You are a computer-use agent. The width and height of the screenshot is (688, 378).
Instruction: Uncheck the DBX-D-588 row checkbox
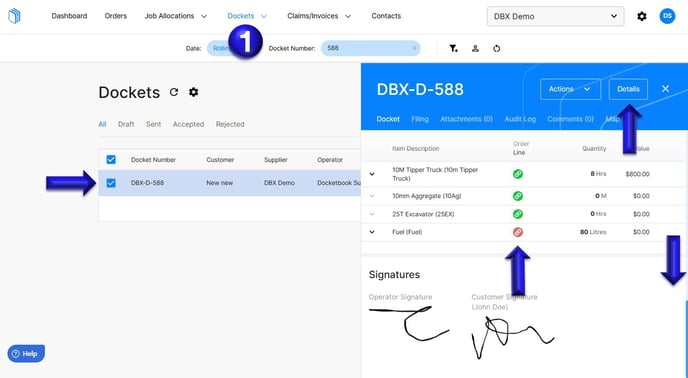pos(111,183)
